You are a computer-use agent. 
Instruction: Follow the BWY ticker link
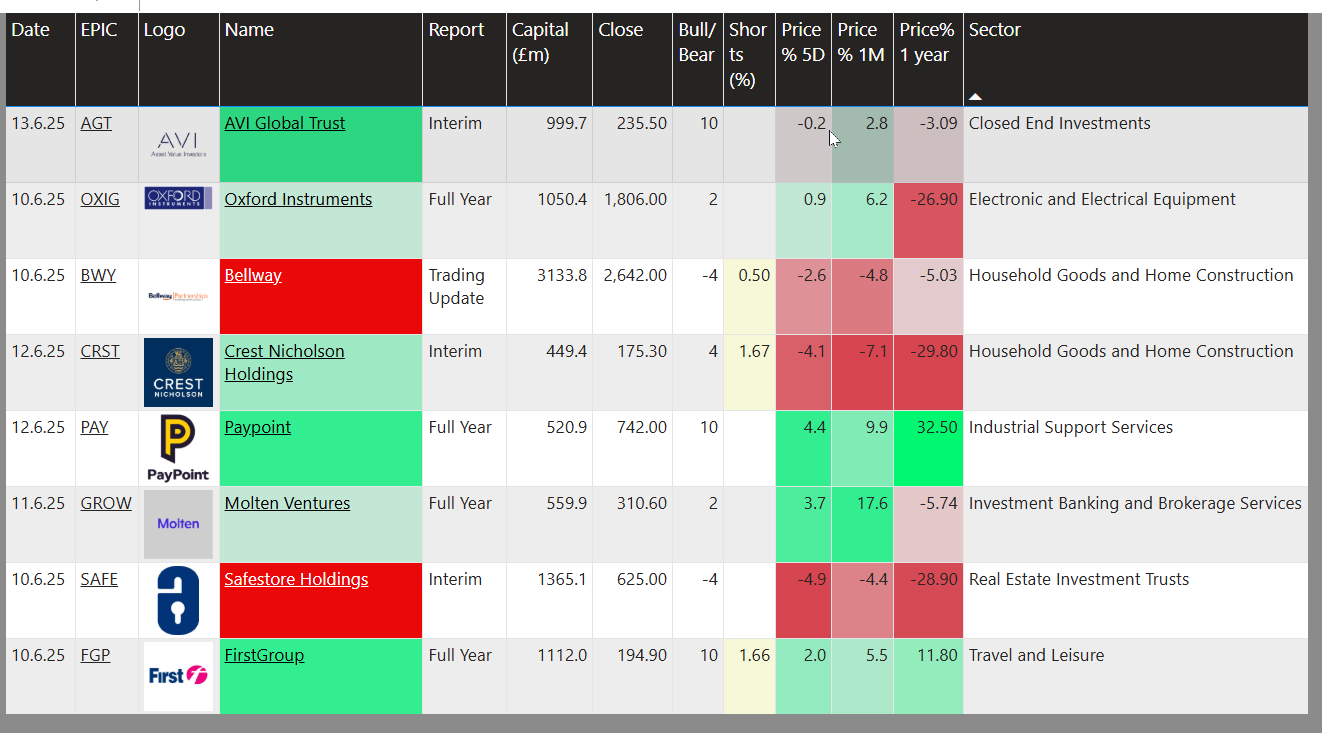pos(98,275)
